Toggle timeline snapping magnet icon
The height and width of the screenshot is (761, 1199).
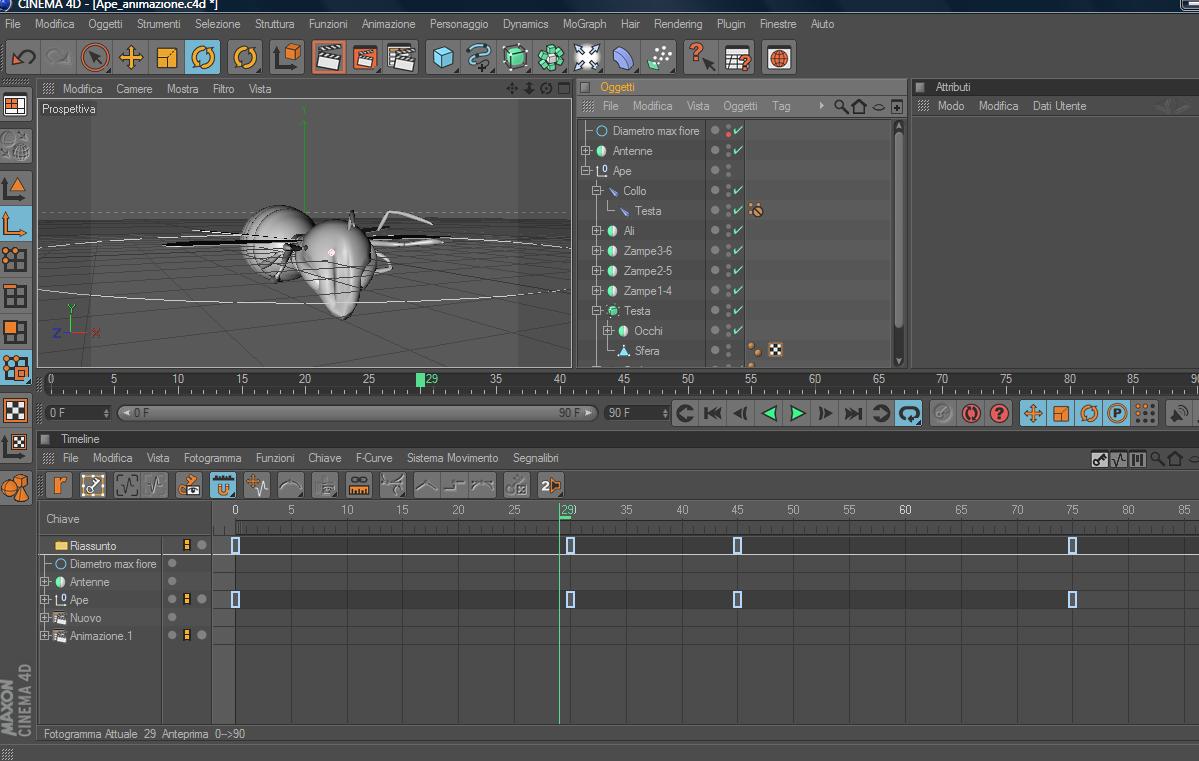[223, 486]
